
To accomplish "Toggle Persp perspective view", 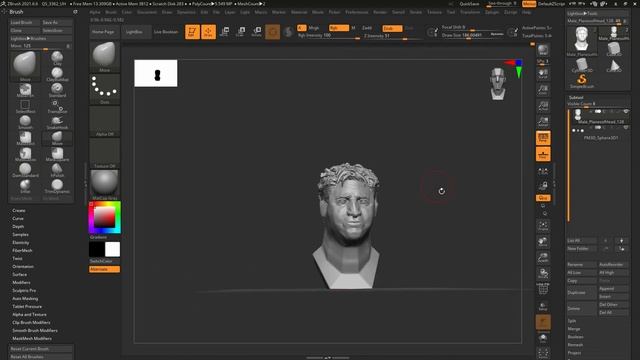I will [543, 138].
